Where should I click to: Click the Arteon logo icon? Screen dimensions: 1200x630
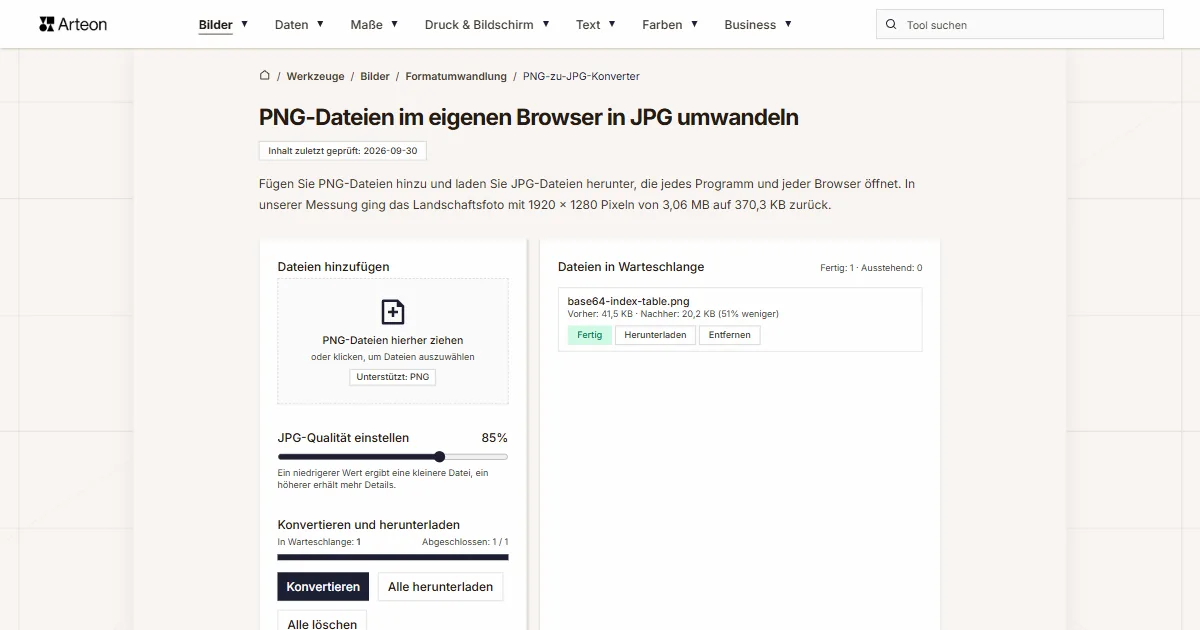point(47,24)
